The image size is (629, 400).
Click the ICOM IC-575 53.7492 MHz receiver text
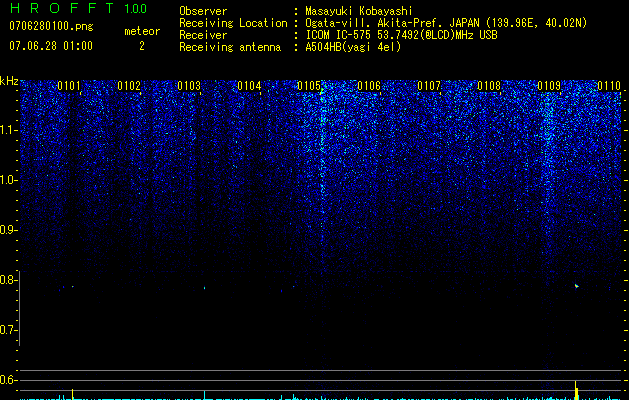401,35
